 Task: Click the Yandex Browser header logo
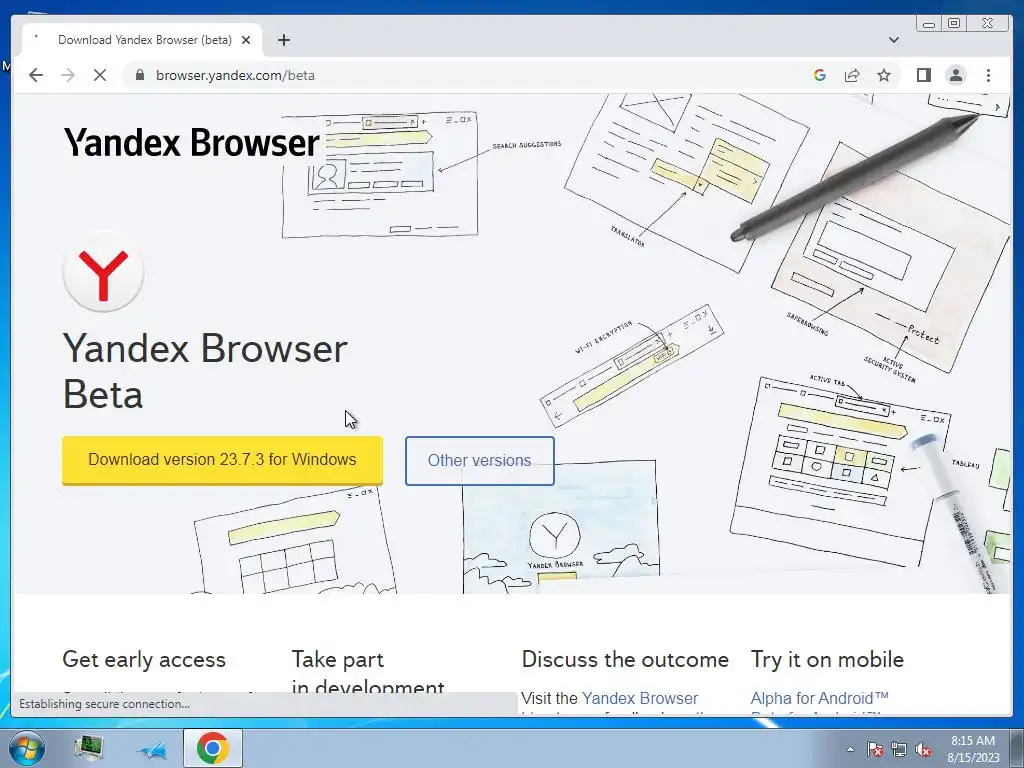tap(191, 142)
